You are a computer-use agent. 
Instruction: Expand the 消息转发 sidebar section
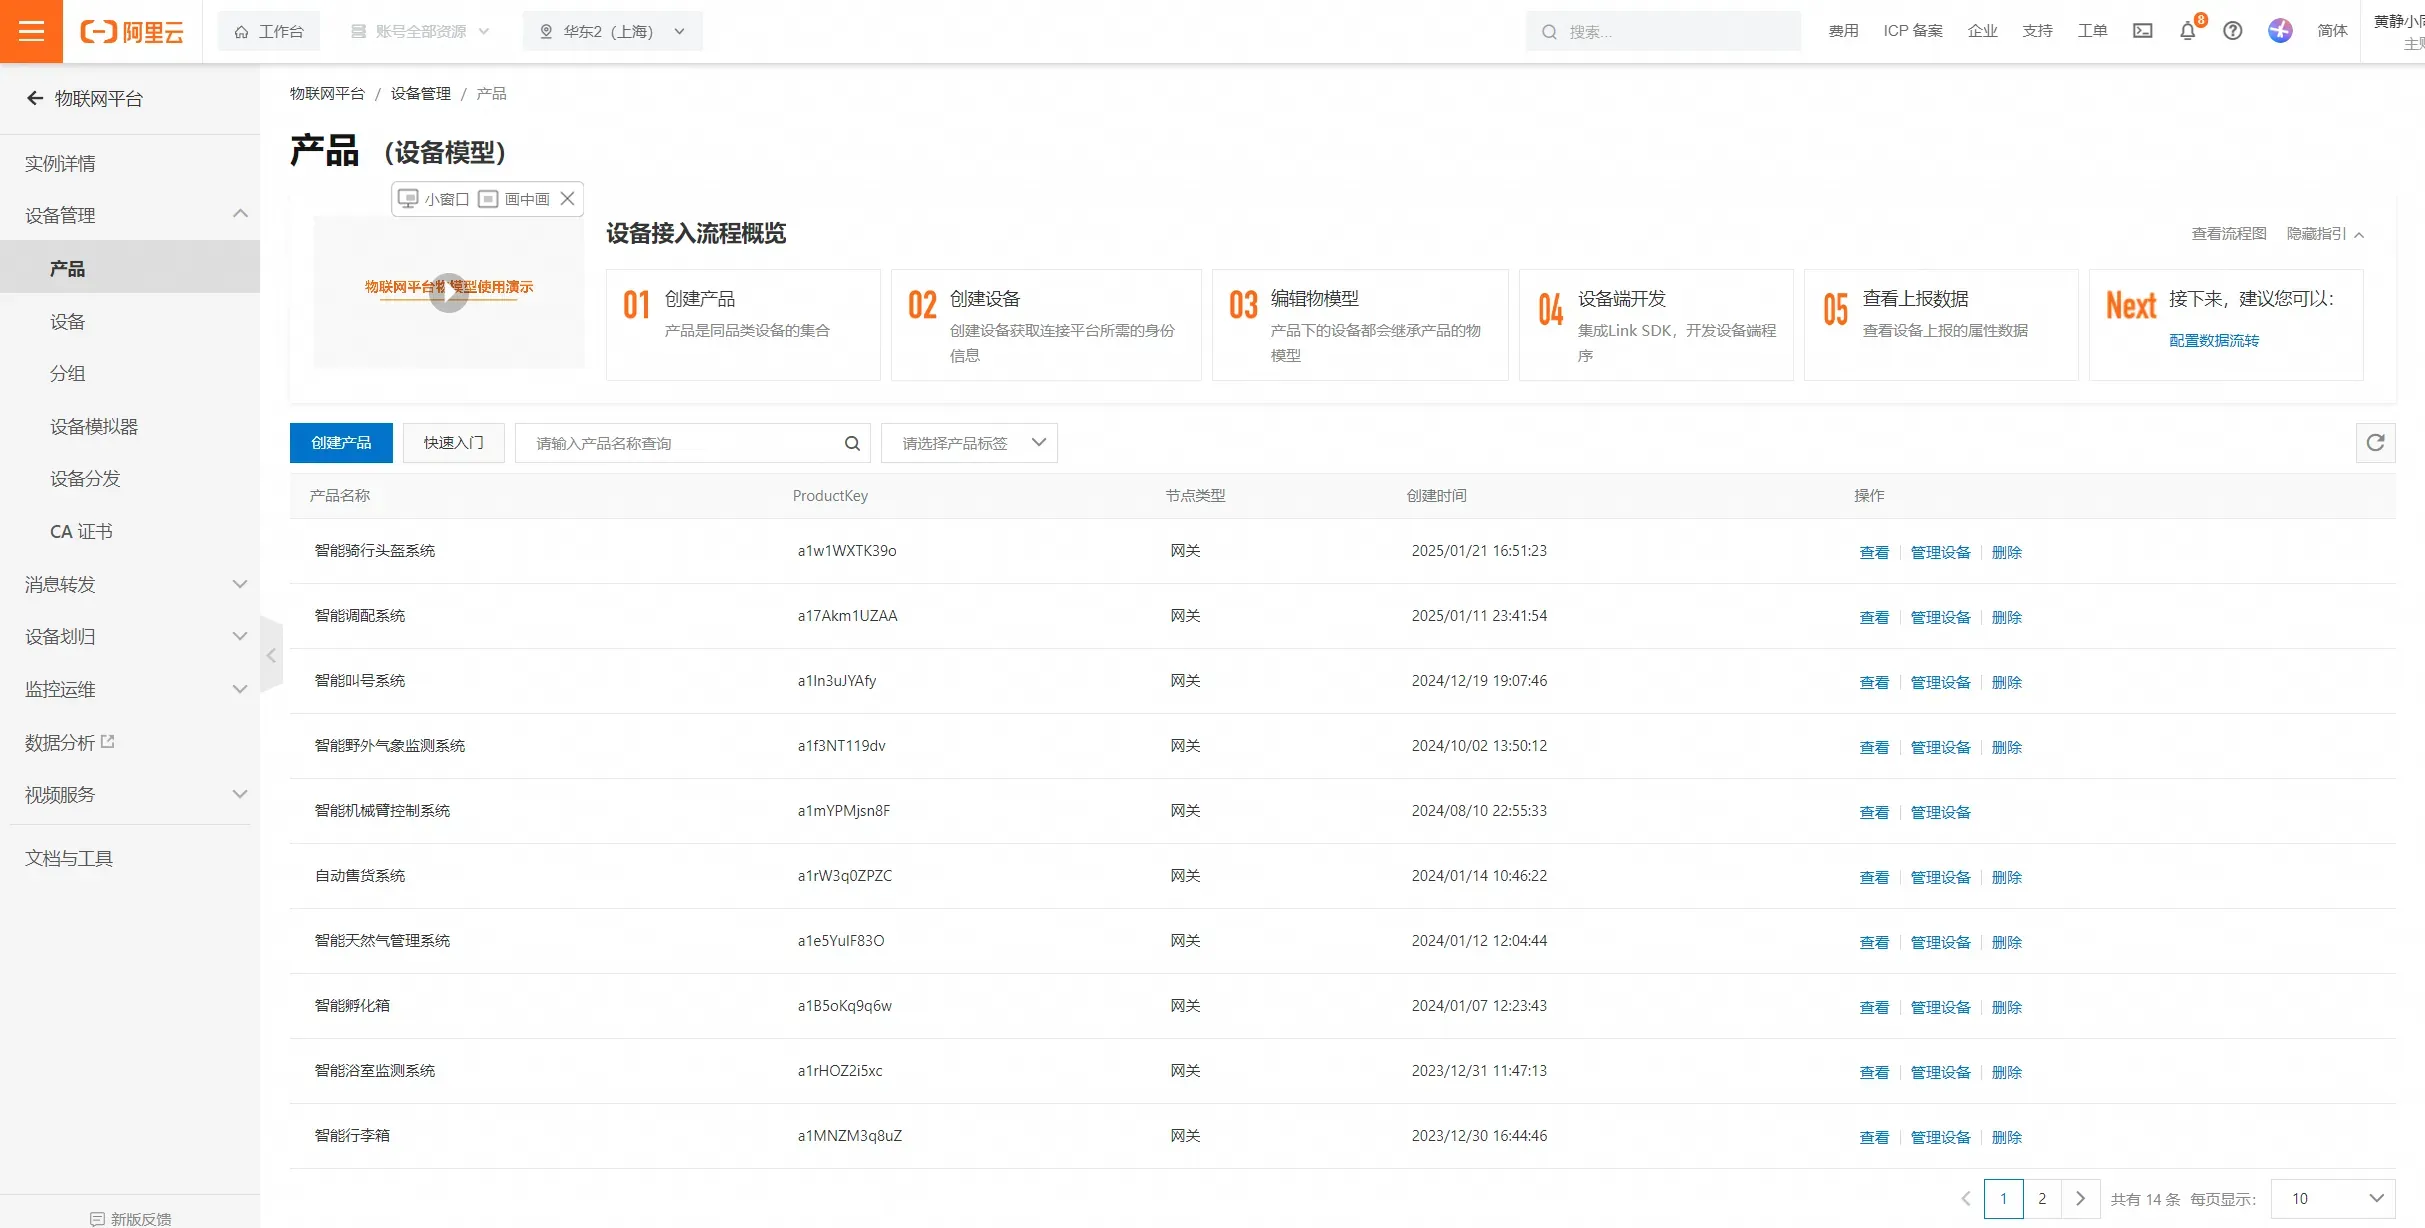click(130, 584)
